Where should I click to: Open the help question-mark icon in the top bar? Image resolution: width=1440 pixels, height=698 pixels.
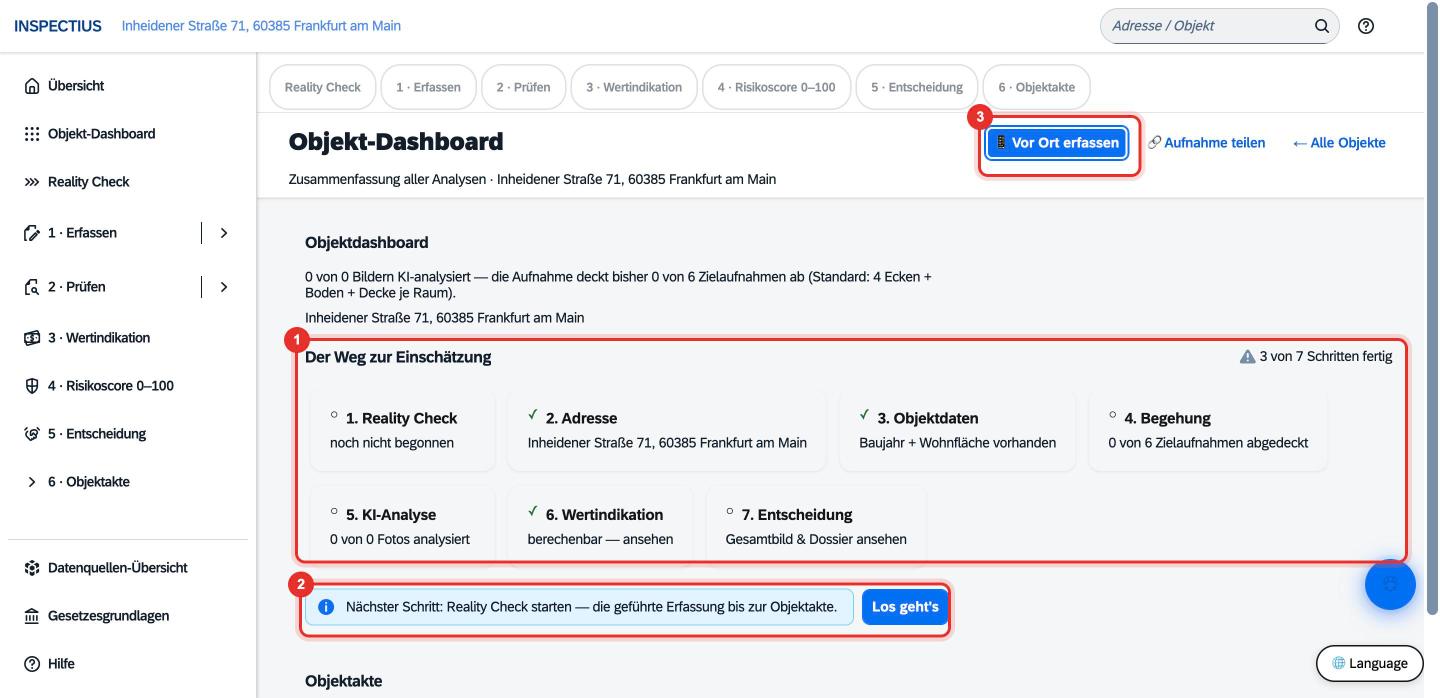point(1365,26)
